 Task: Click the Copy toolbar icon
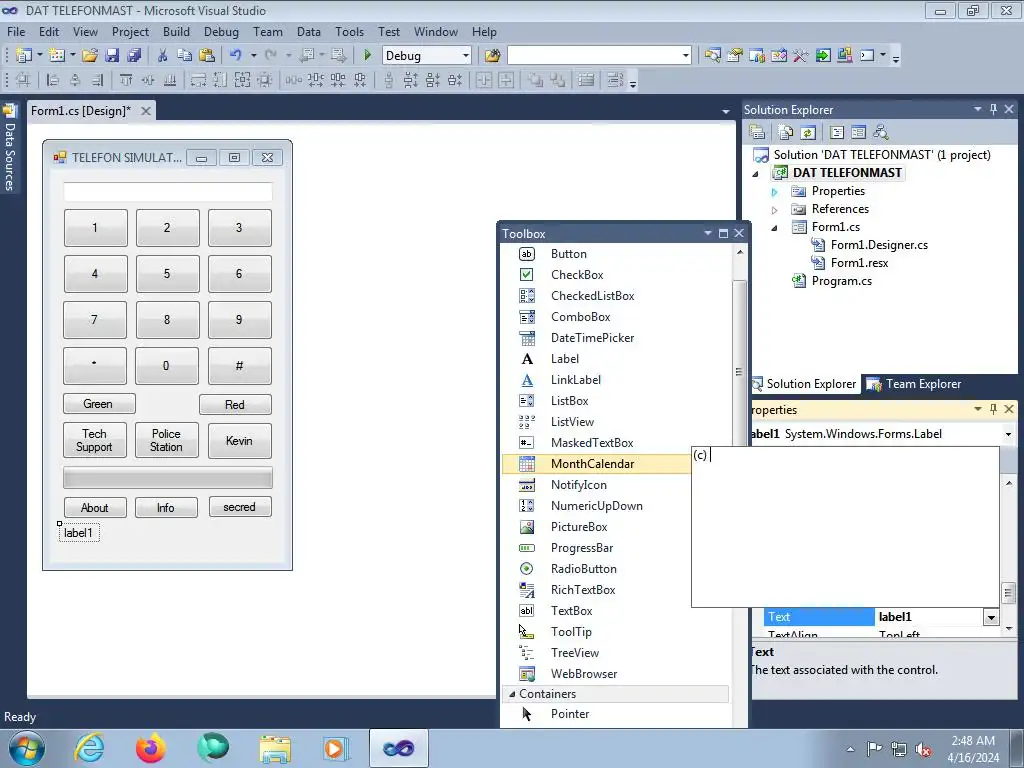pyautogui.click(x=185, y=56)
